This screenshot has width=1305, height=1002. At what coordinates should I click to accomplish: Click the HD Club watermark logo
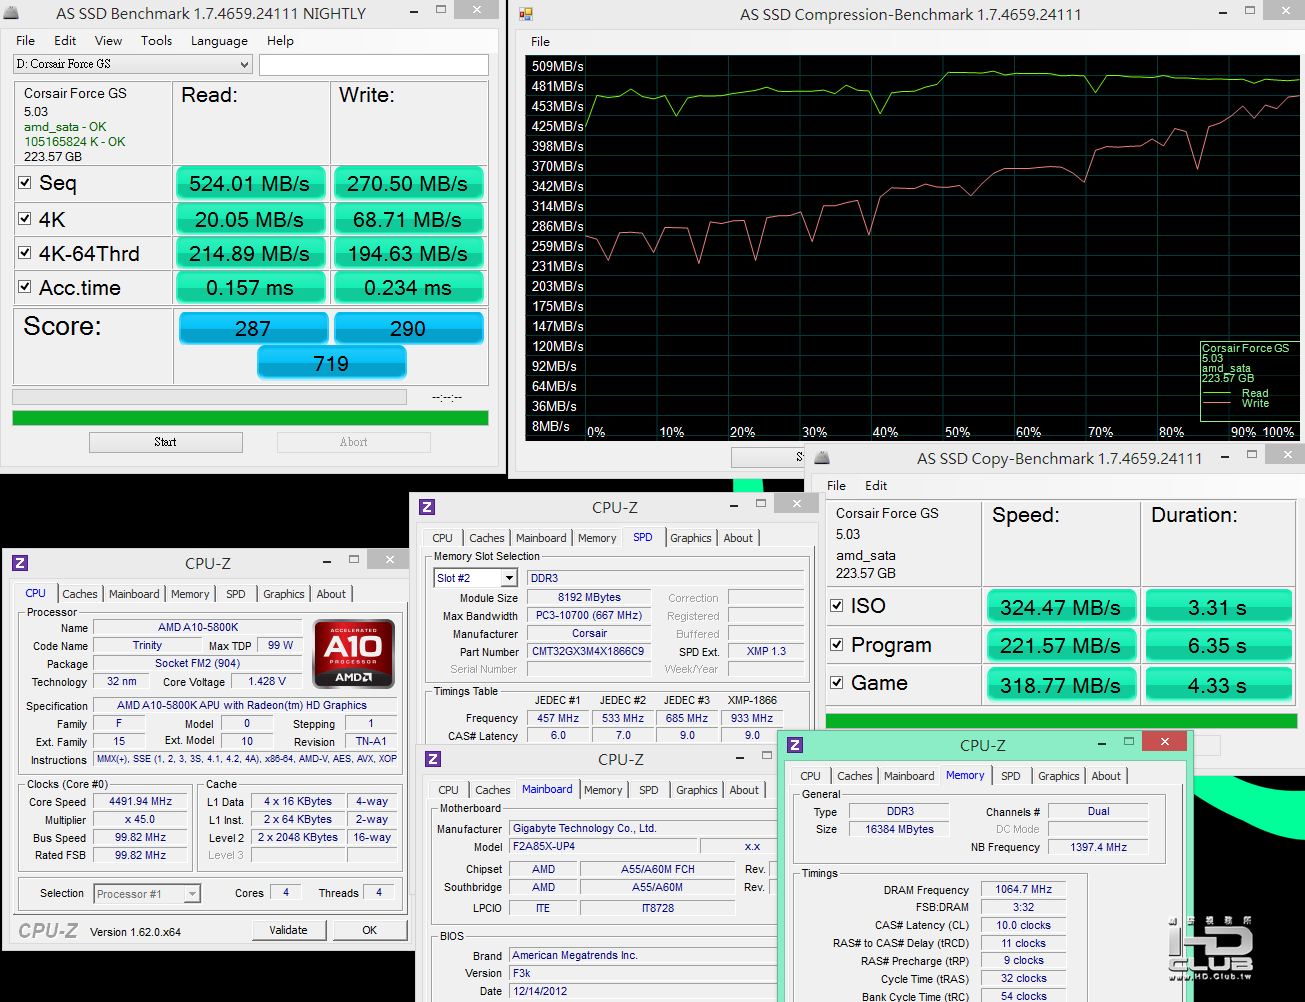1210,949
